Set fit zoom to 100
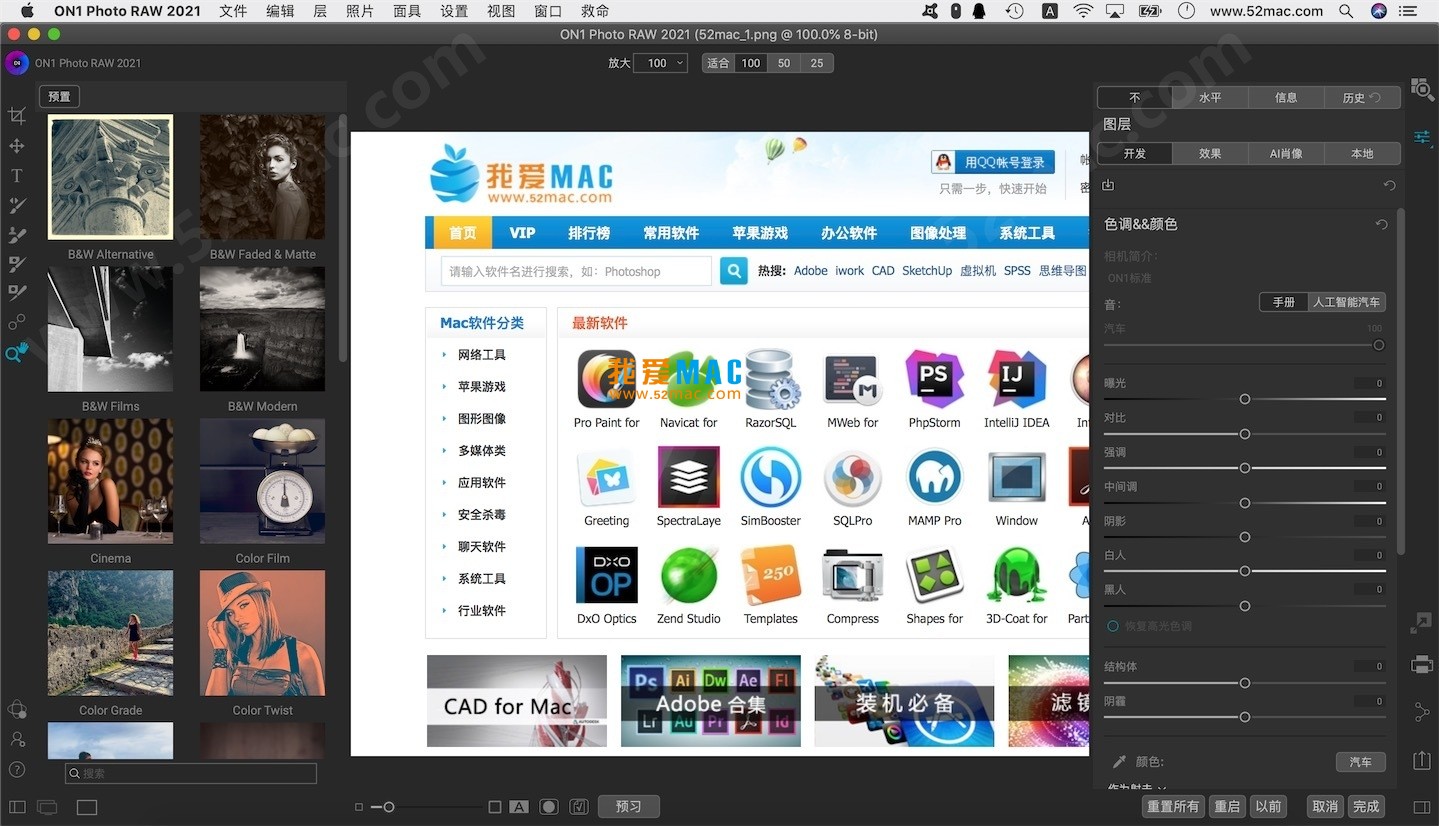The height and width of the screenshot is (826, 1439). coord(751,63)
